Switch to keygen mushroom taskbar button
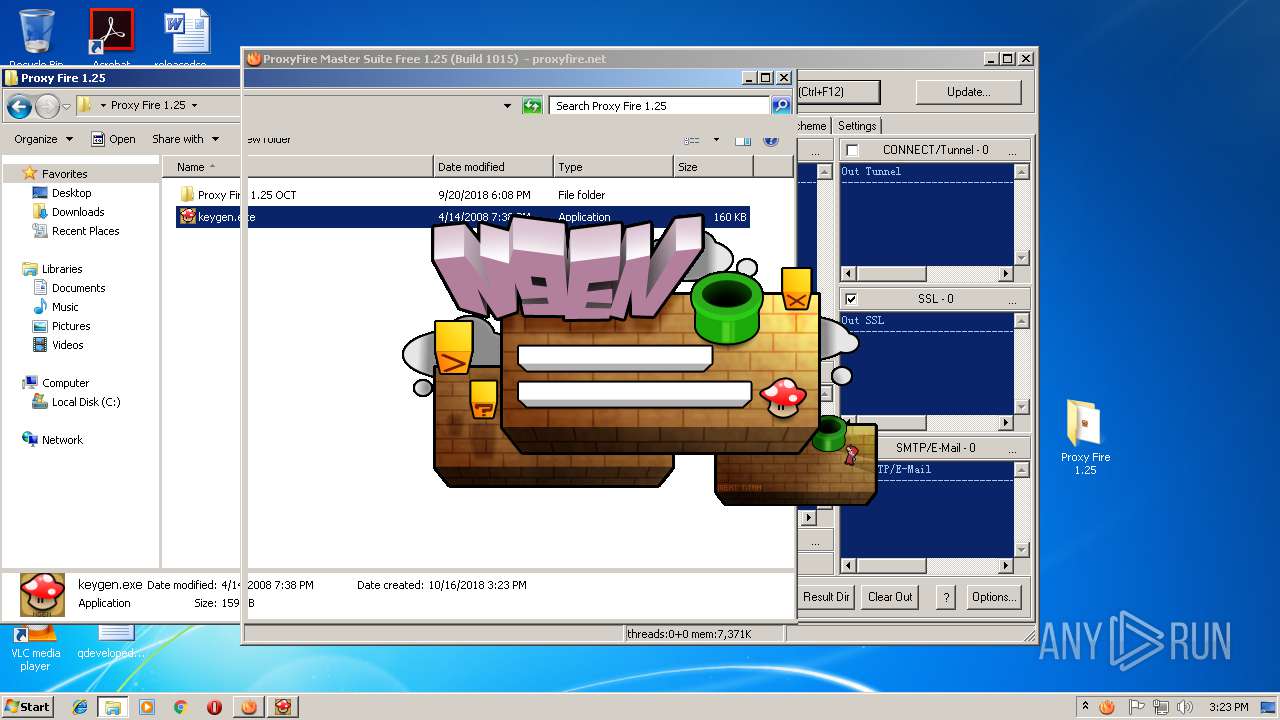 [x=284, y=707]
